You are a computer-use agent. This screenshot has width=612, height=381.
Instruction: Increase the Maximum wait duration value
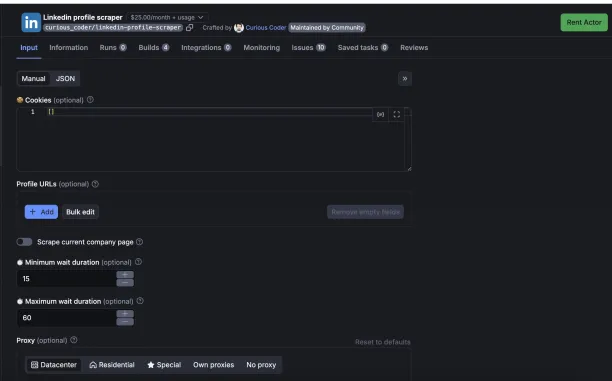(x=125, y=314)
